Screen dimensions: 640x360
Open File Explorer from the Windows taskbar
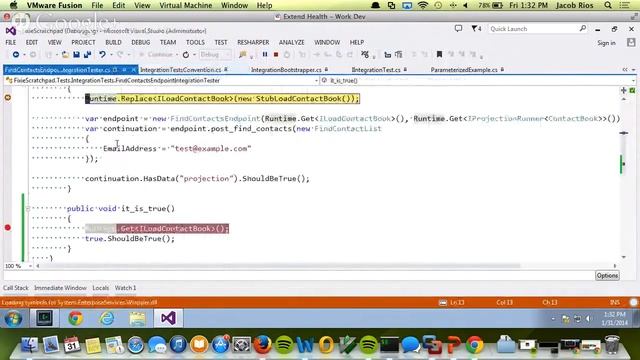[138, 318]
